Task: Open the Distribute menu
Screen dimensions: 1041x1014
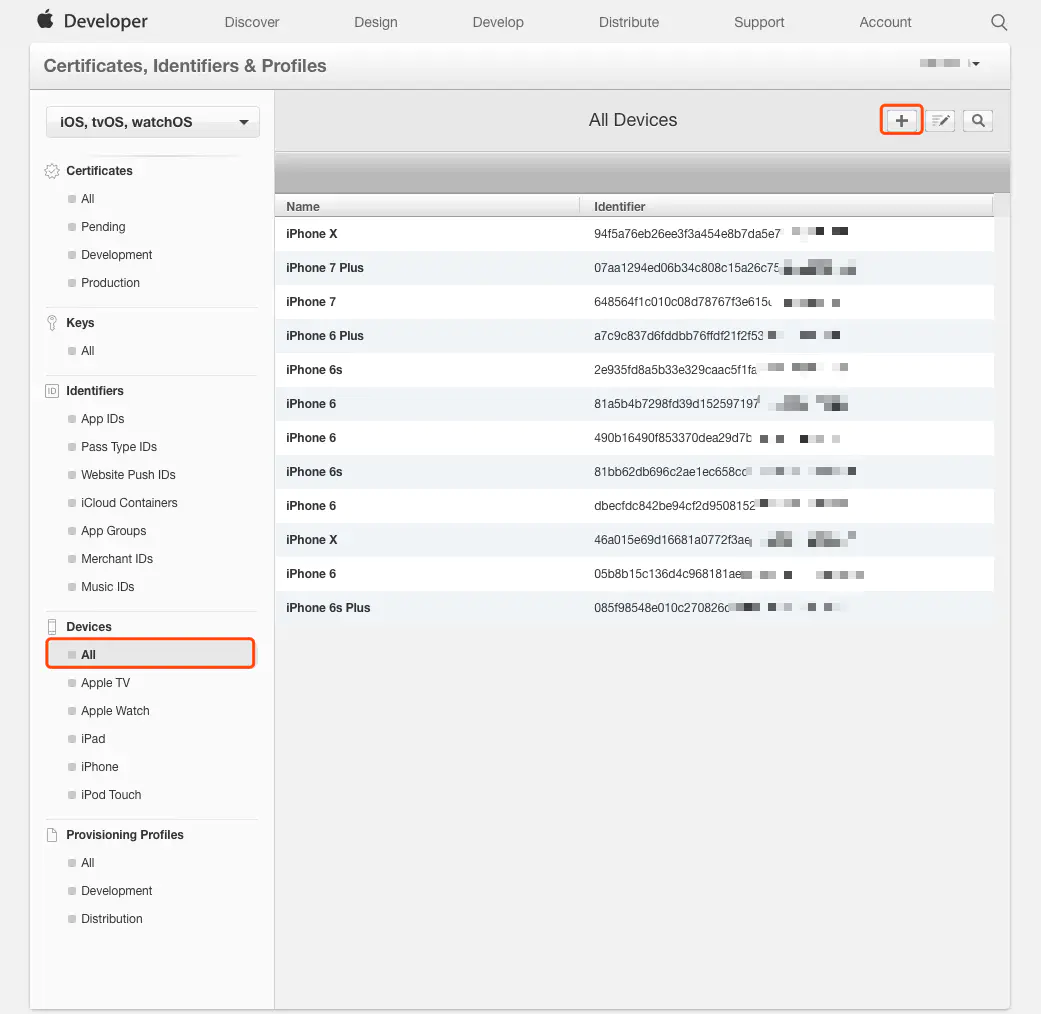Action: (629, 22)
